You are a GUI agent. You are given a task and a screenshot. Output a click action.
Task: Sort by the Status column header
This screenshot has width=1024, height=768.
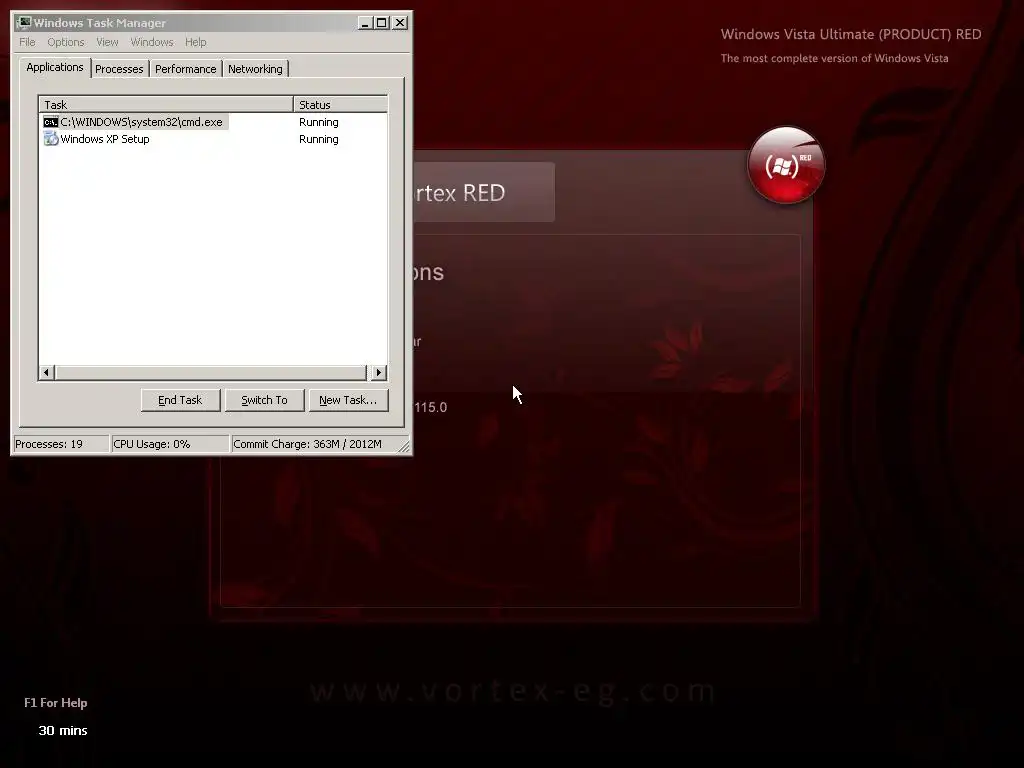340,104
